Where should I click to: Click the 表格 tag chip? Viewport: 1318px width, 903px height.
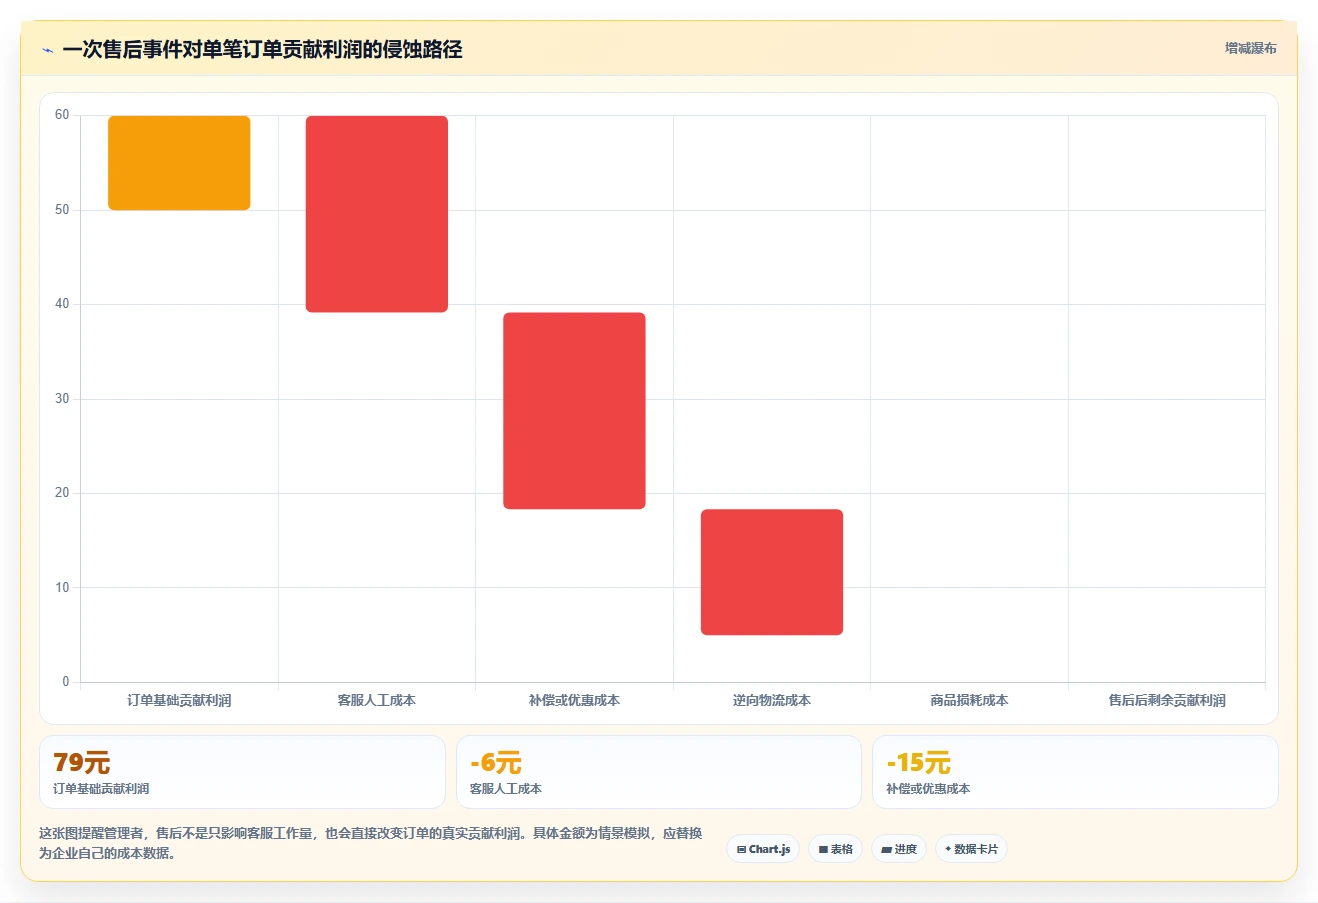tap(835, 849)
